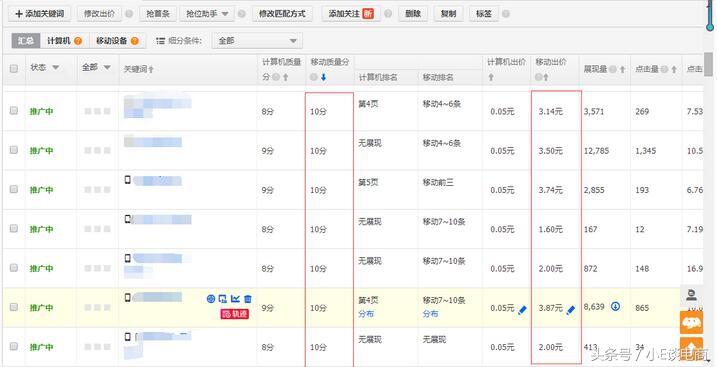Screen dimensions: 717x367
Task: Open 分布 link under 移动7~10条 in highlighted row
Action: click(x=430, y=314)
